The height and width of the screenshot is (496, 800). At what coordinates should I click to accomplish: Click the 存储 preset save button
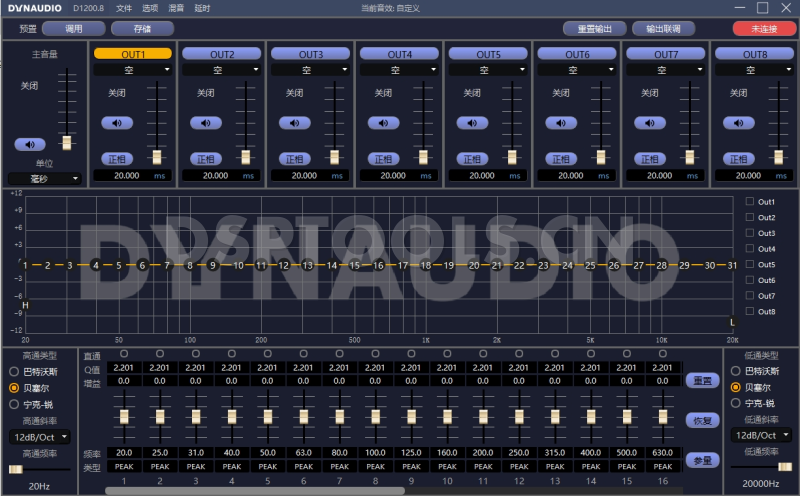point(142,29)
